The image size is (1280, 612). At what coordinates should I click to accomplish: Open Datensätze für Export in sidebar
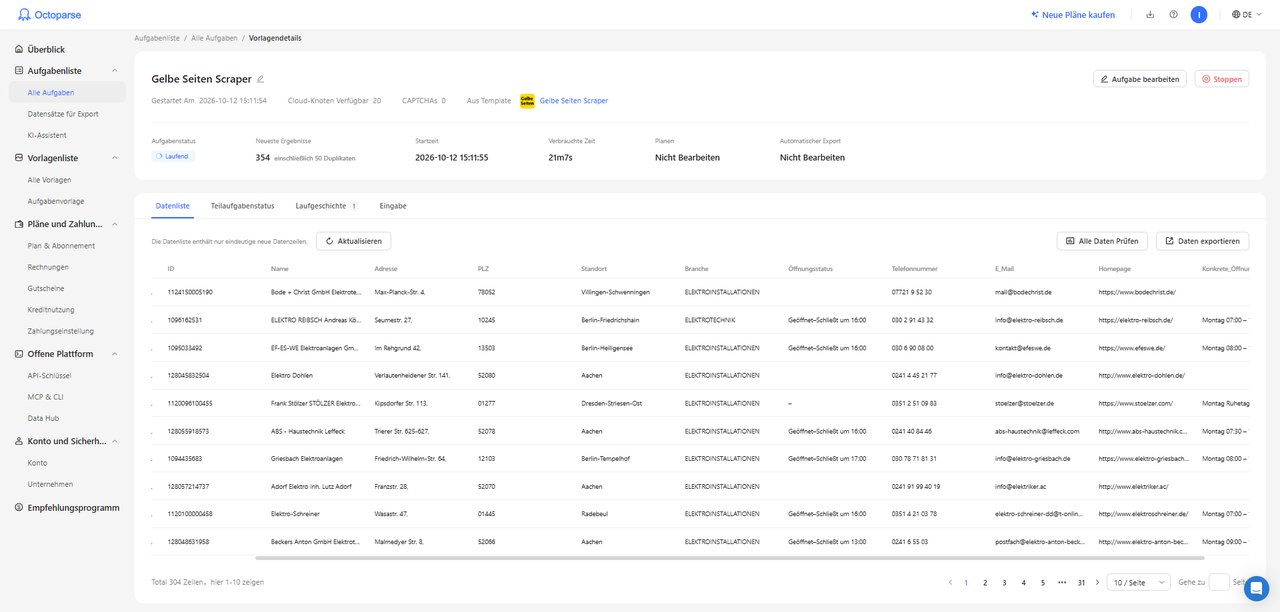click(x=63, y=114)
